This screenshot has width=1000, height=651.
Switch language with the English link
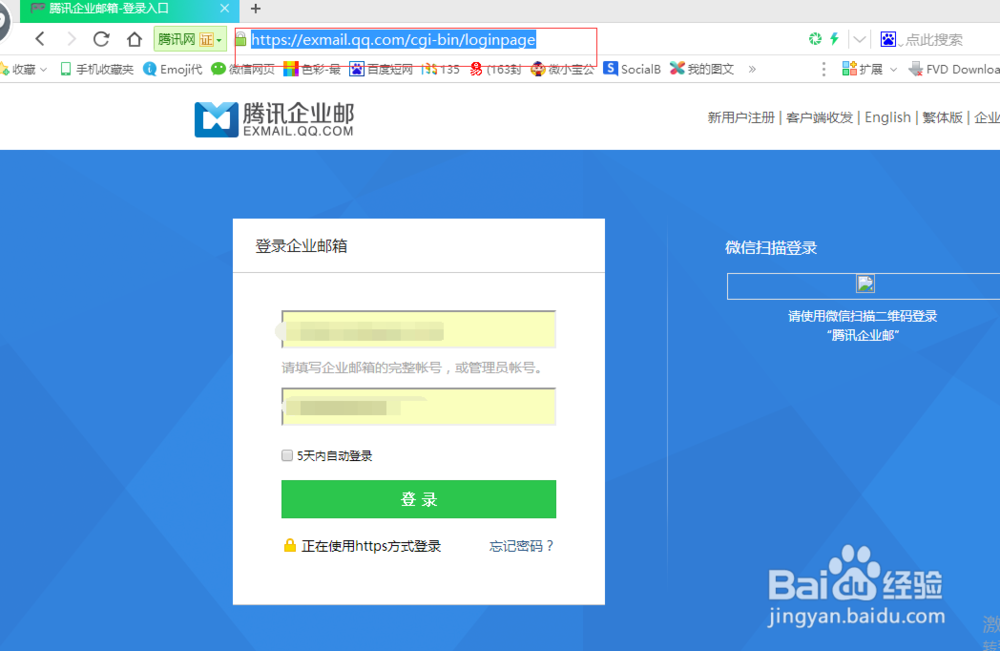[888, 117]
